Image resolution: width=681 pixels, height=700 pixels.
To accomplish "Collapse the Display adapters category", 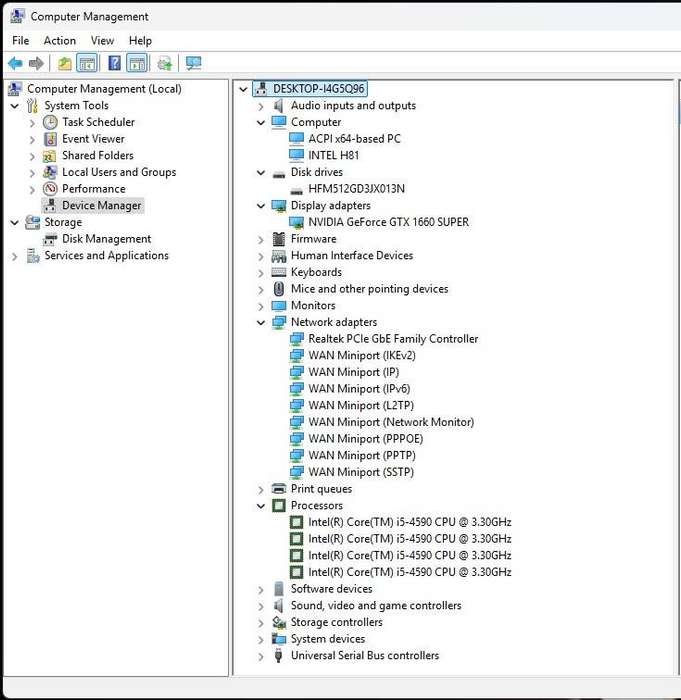I will pyautogui.click(x=261, y=206).
